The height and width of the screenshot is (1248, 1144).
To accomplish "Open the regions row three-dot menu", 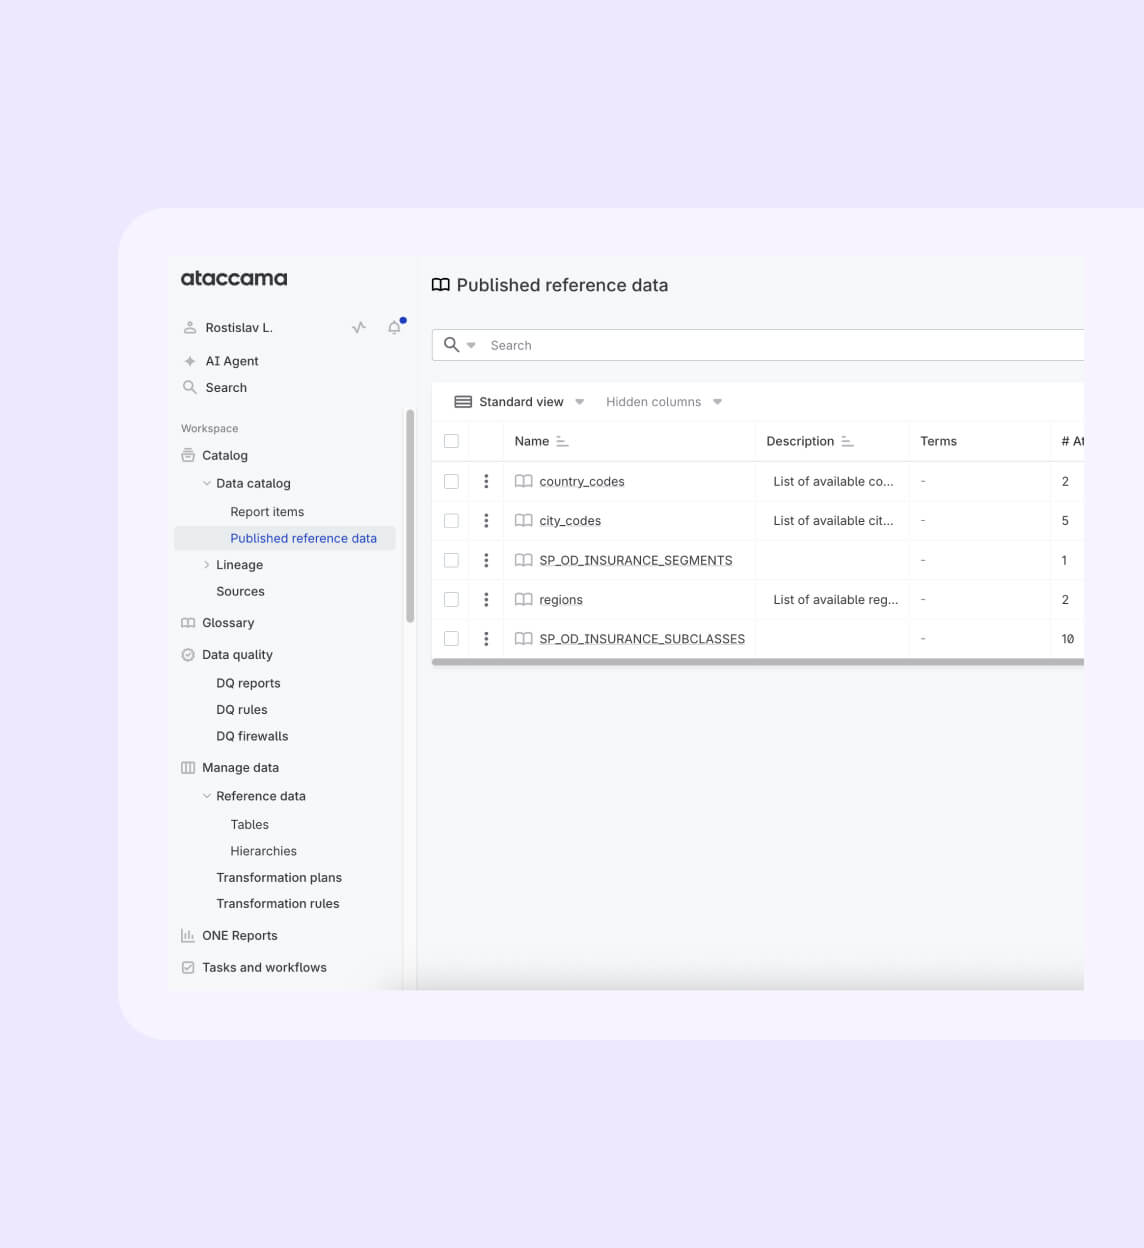I will tap(486, 600).
